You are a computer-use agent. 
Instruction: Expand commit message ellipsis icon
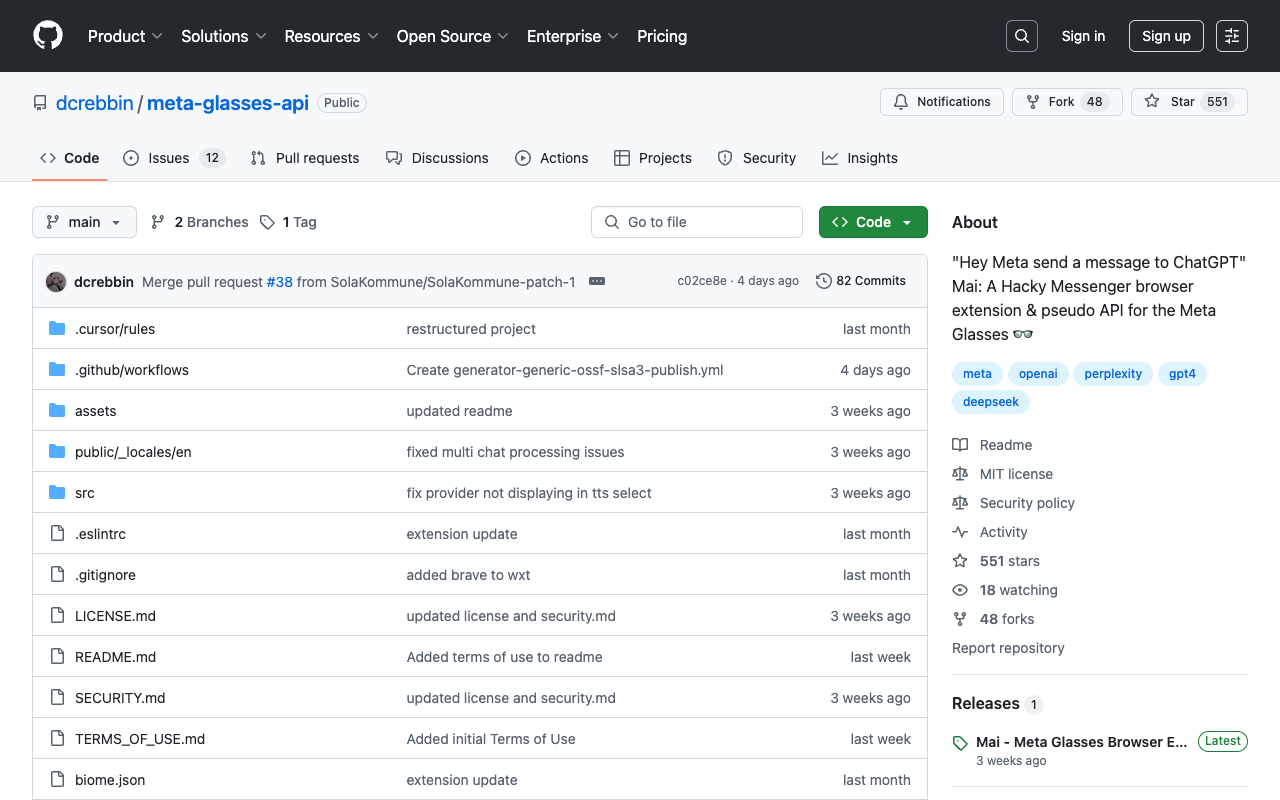(597, 282)
